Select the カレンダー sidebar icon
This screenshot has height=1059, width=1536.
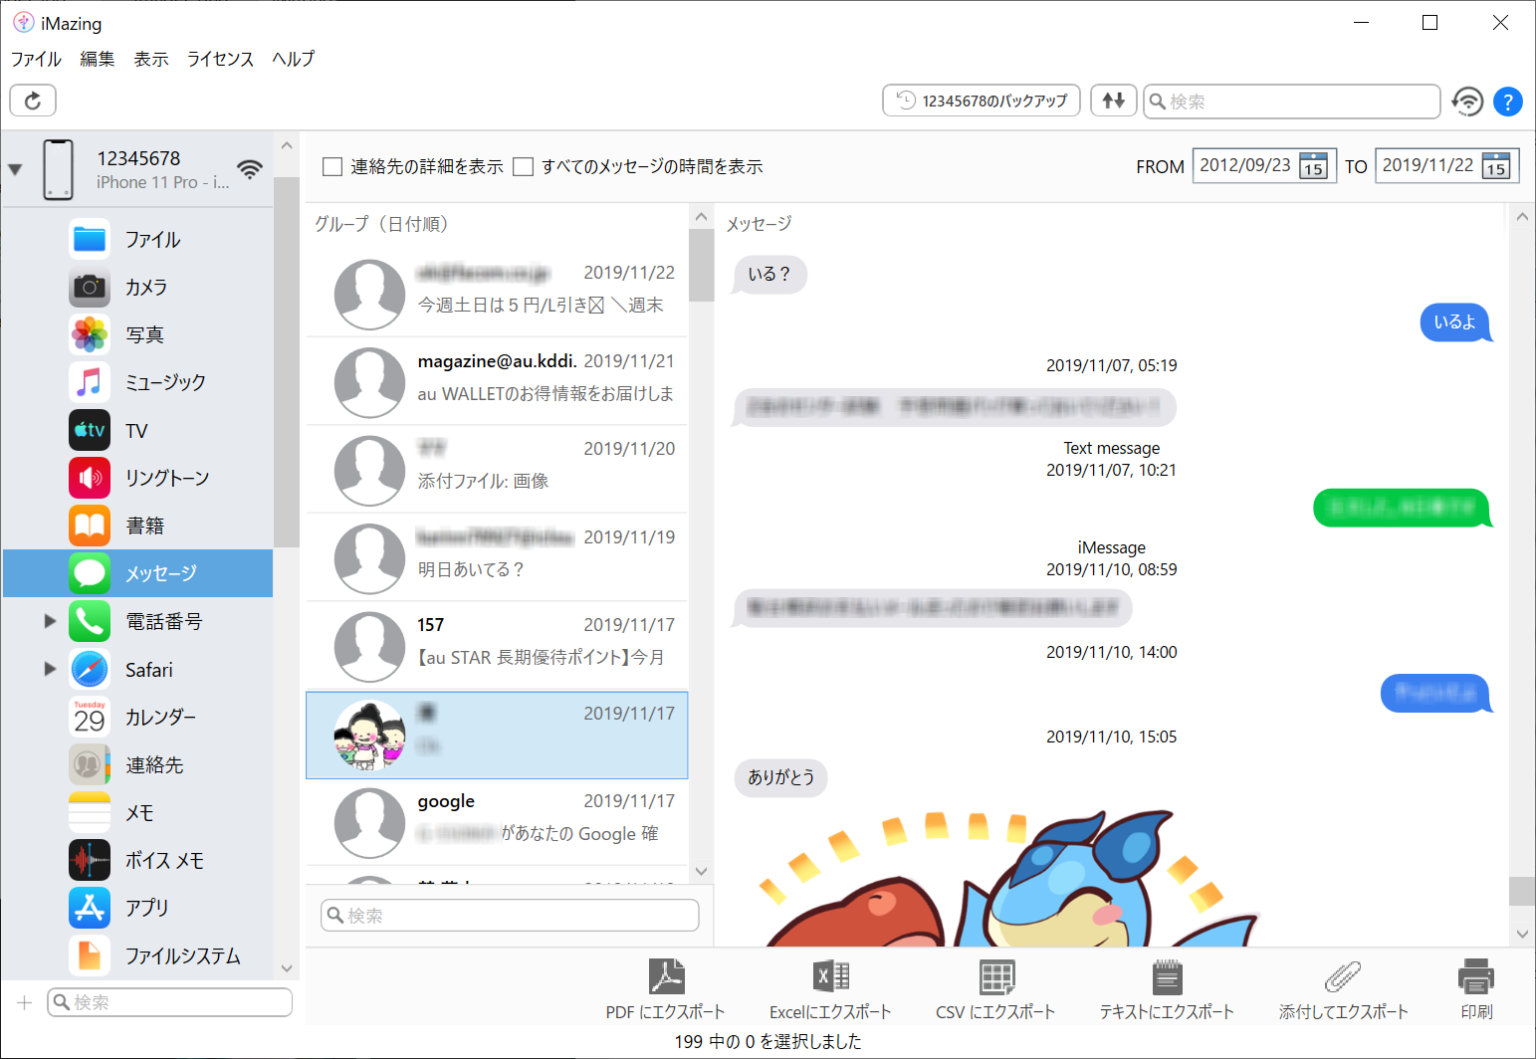point(89,717)
